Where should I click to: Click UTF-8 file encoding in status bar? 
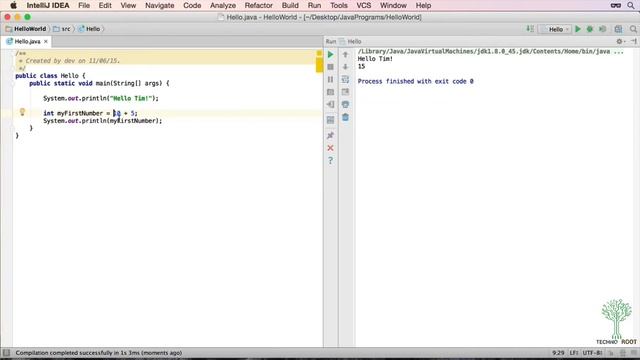(x=592, y=353)
